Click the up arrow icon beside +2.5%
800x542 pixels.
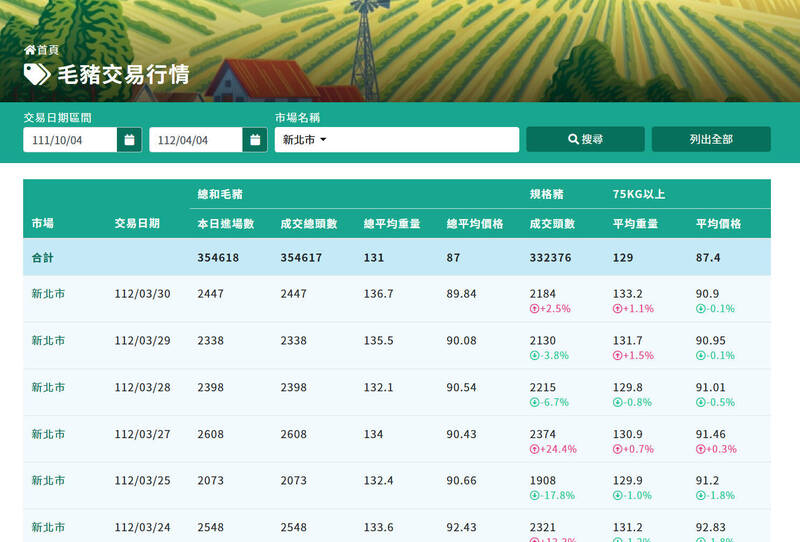(535, 309)
